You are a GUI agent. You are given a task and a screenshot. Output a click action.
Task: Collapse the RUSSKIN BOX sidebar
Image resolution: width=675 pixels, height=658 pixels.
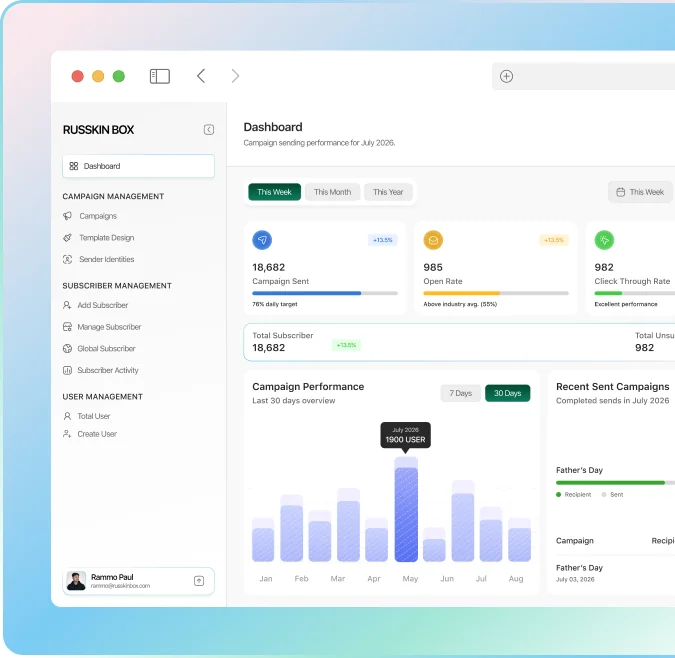pos(209,130)
